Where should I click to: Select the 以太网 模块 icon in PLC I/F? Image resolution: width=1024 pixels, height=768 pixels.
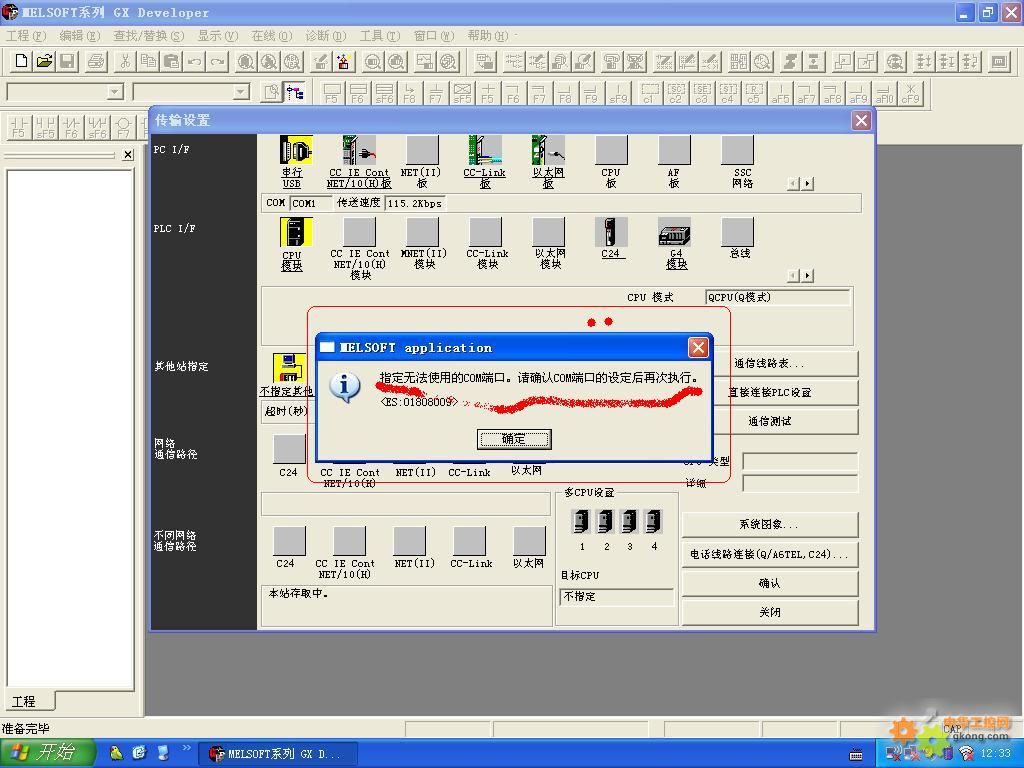[549, 232]
